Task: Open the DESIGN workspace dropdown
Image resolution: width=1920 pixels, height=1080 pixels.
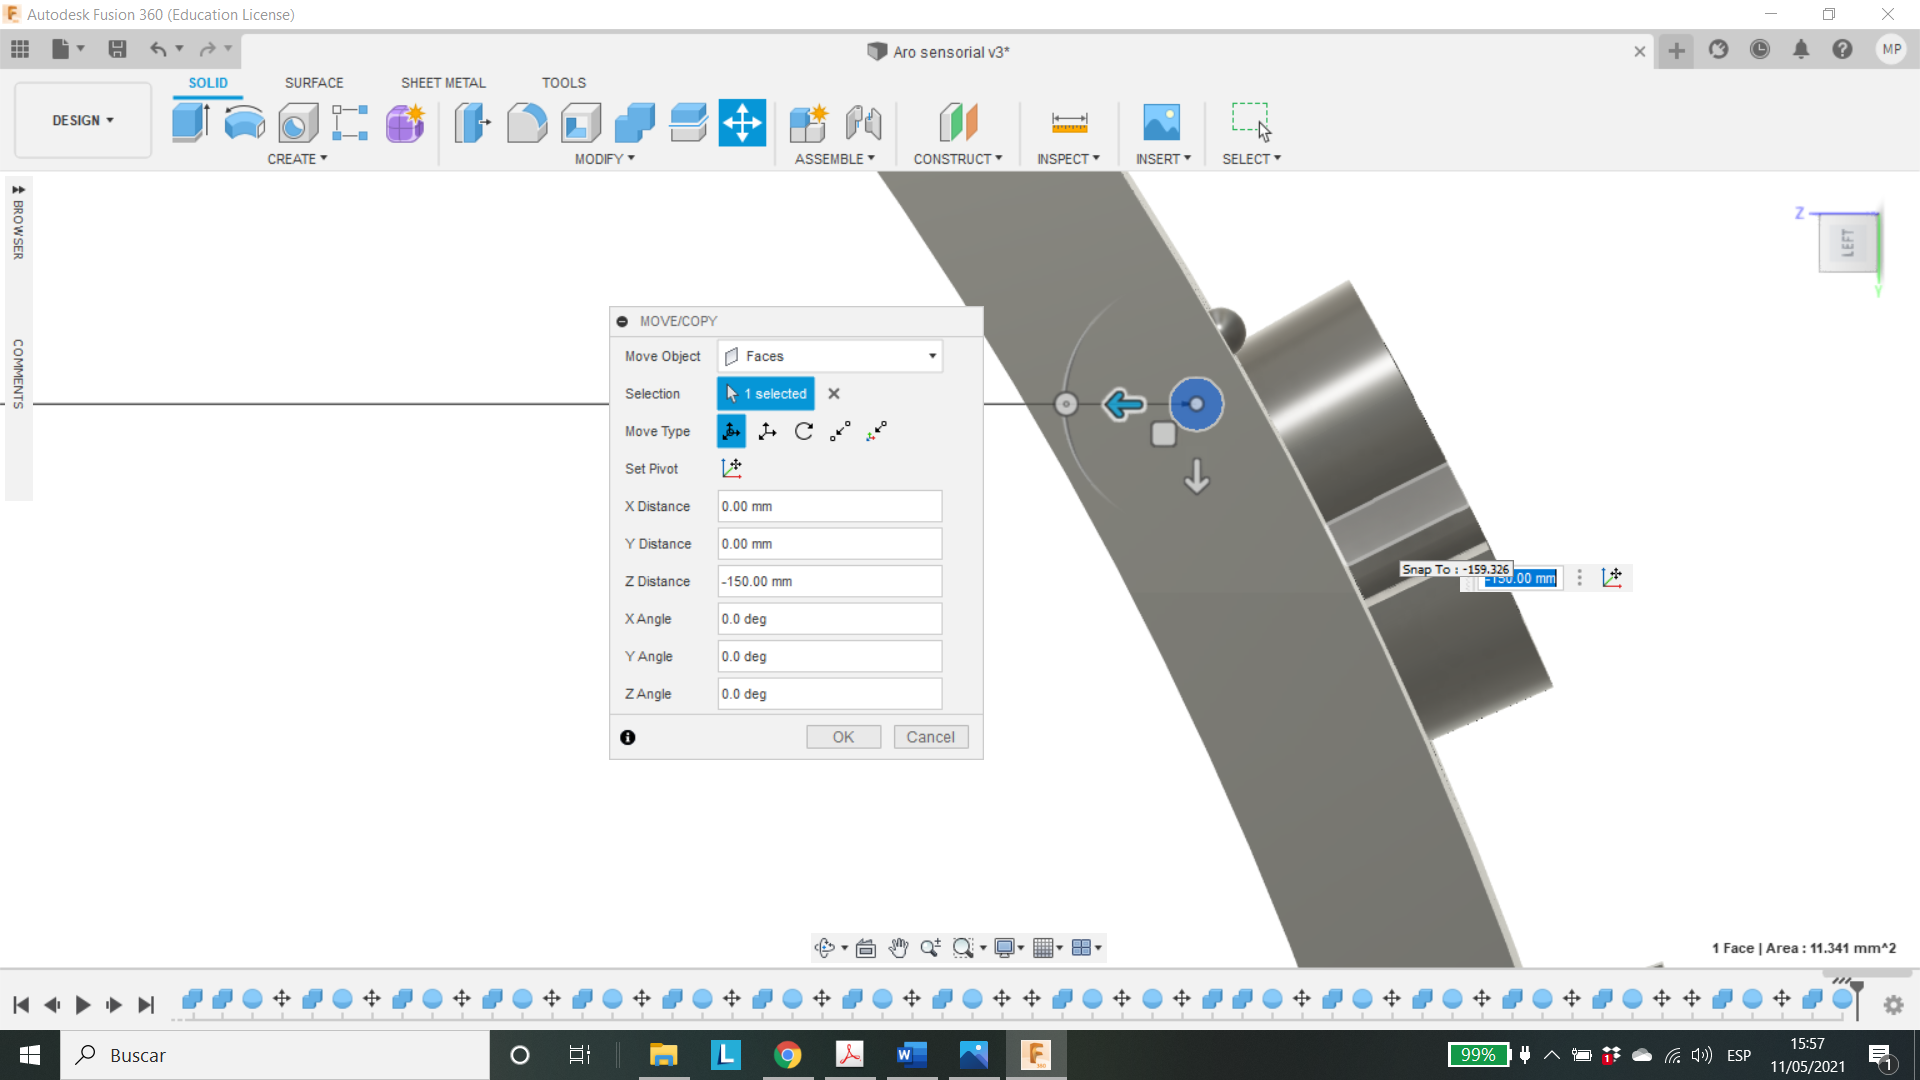Action: point(83,120)
